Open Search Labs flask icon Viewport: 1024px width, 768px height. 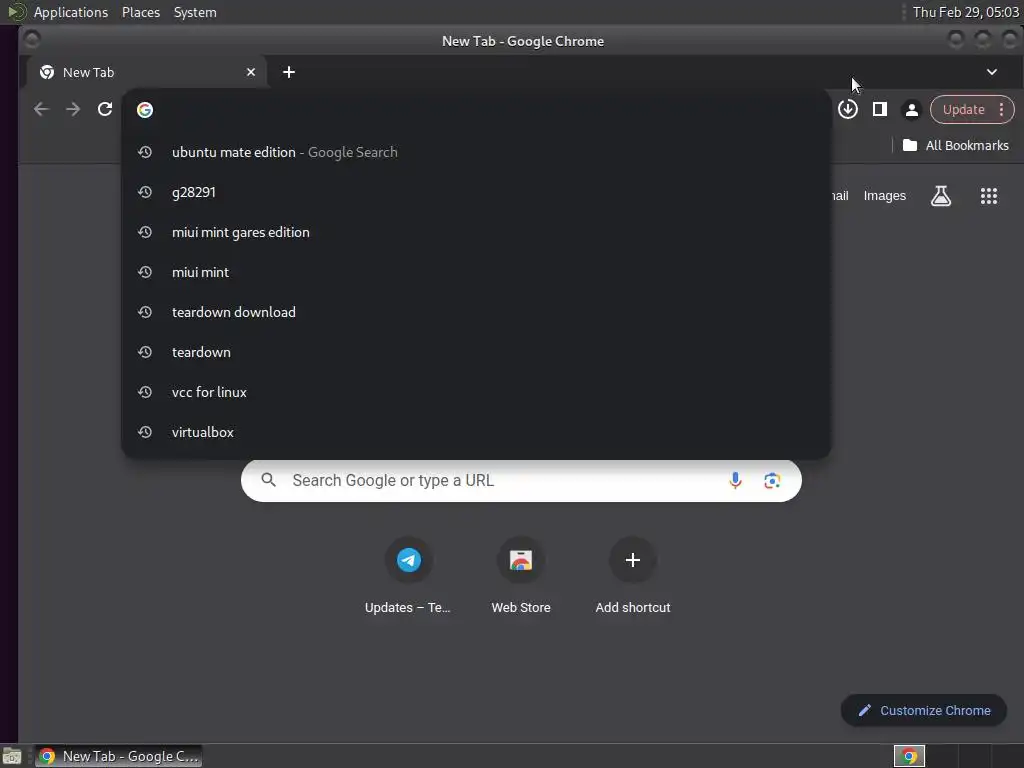(940, 196)
